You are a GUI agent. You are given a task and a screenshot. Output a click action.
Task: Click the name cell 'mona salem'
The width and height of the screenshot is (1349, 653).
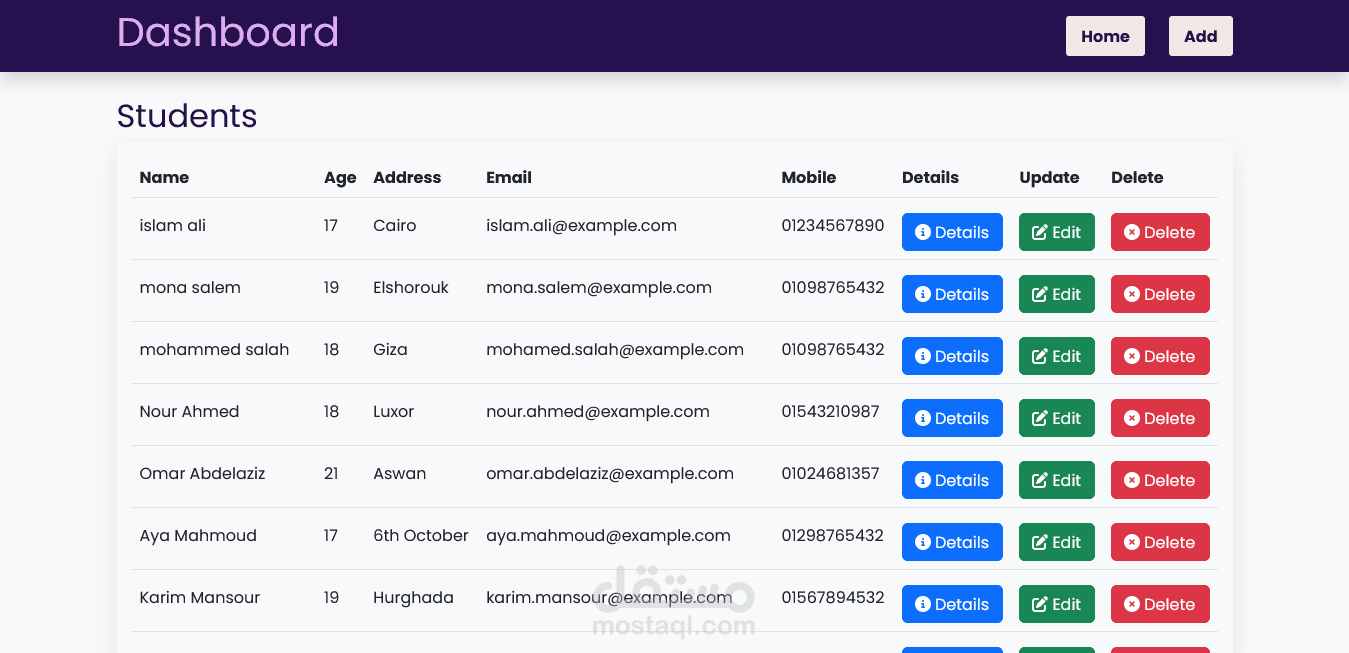point(190,287)
